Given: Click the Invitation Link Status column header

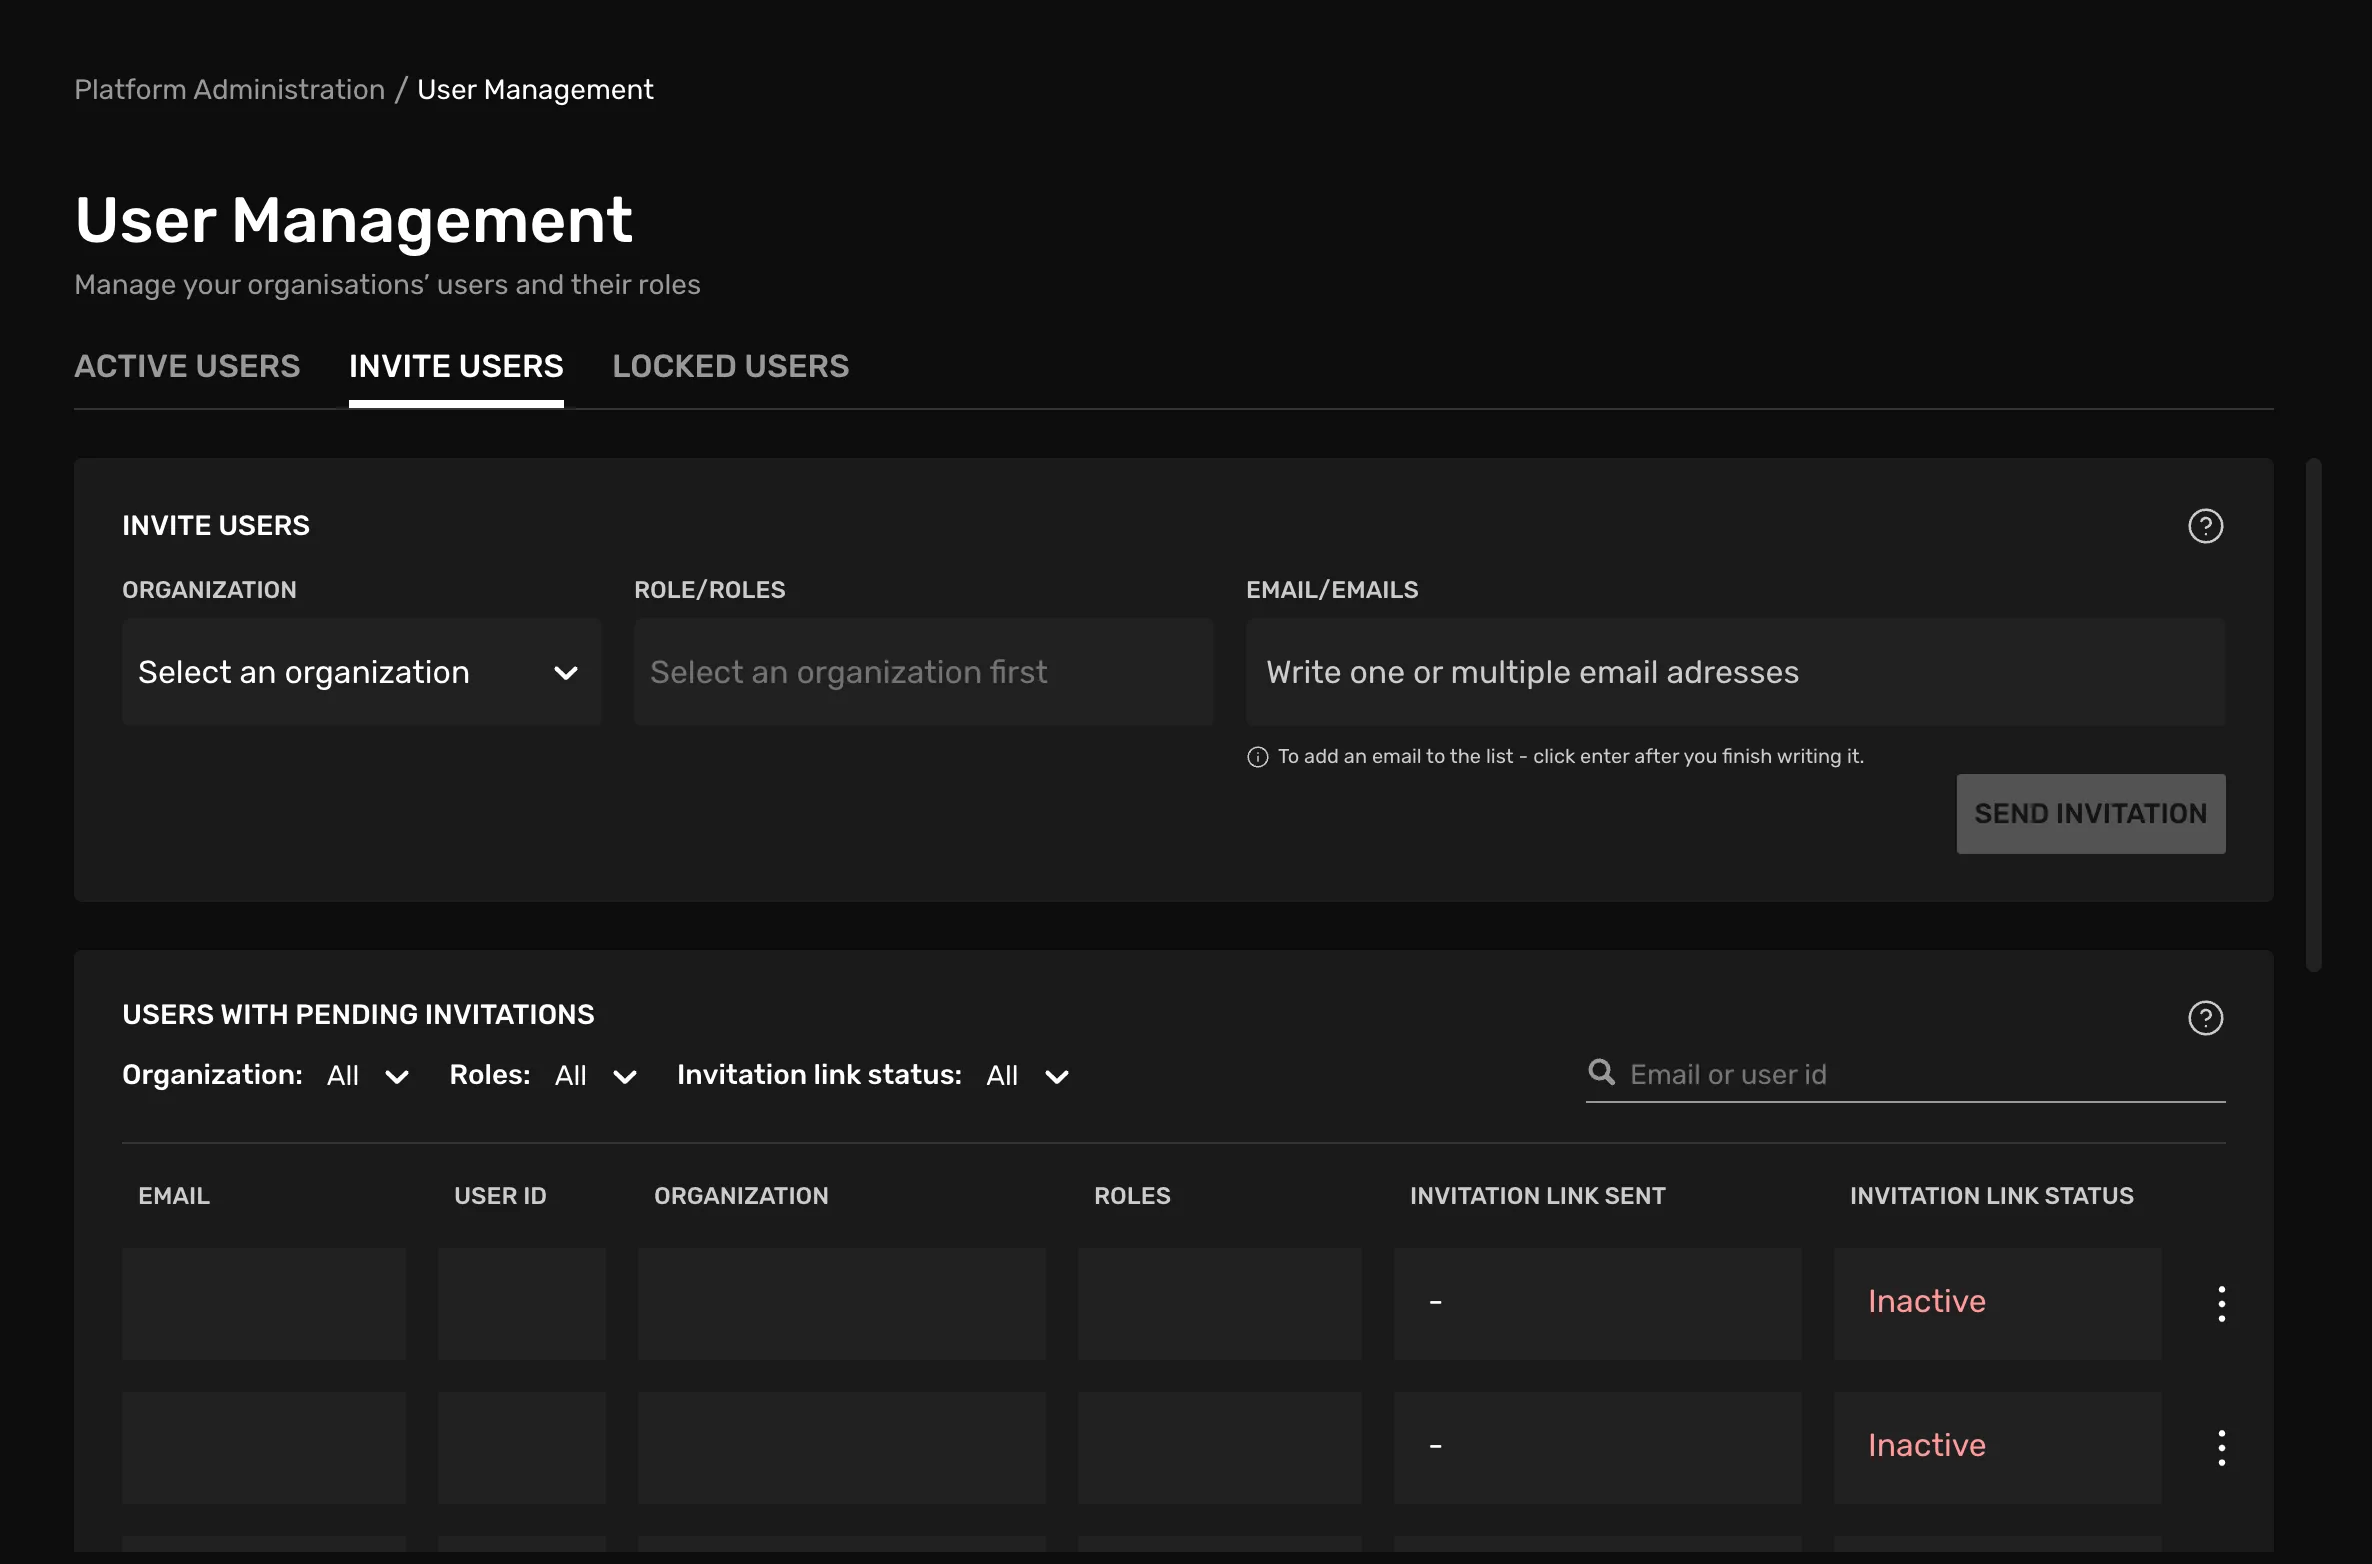Looking at the screenshot, I should pyautogui.click(x=1992, y=1196).
